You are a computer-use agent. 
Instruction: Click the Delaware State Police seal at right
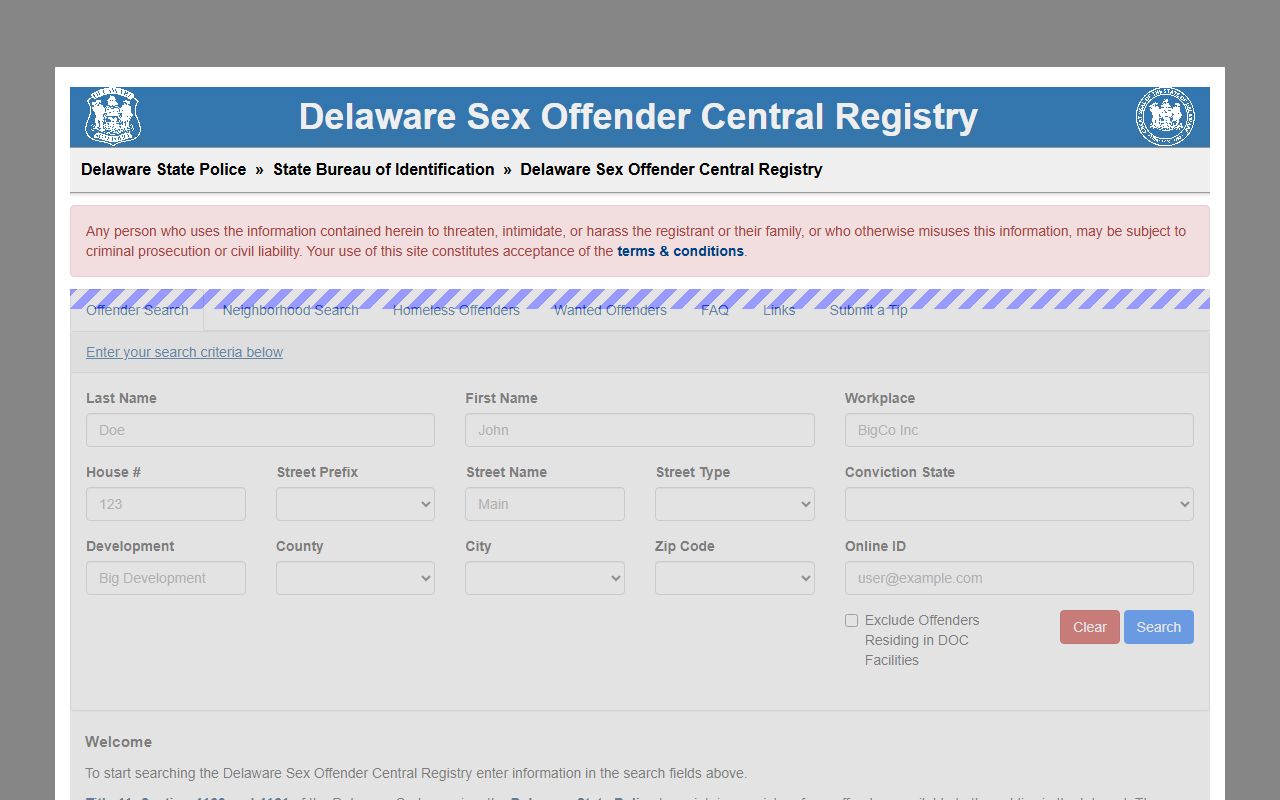1165,117
